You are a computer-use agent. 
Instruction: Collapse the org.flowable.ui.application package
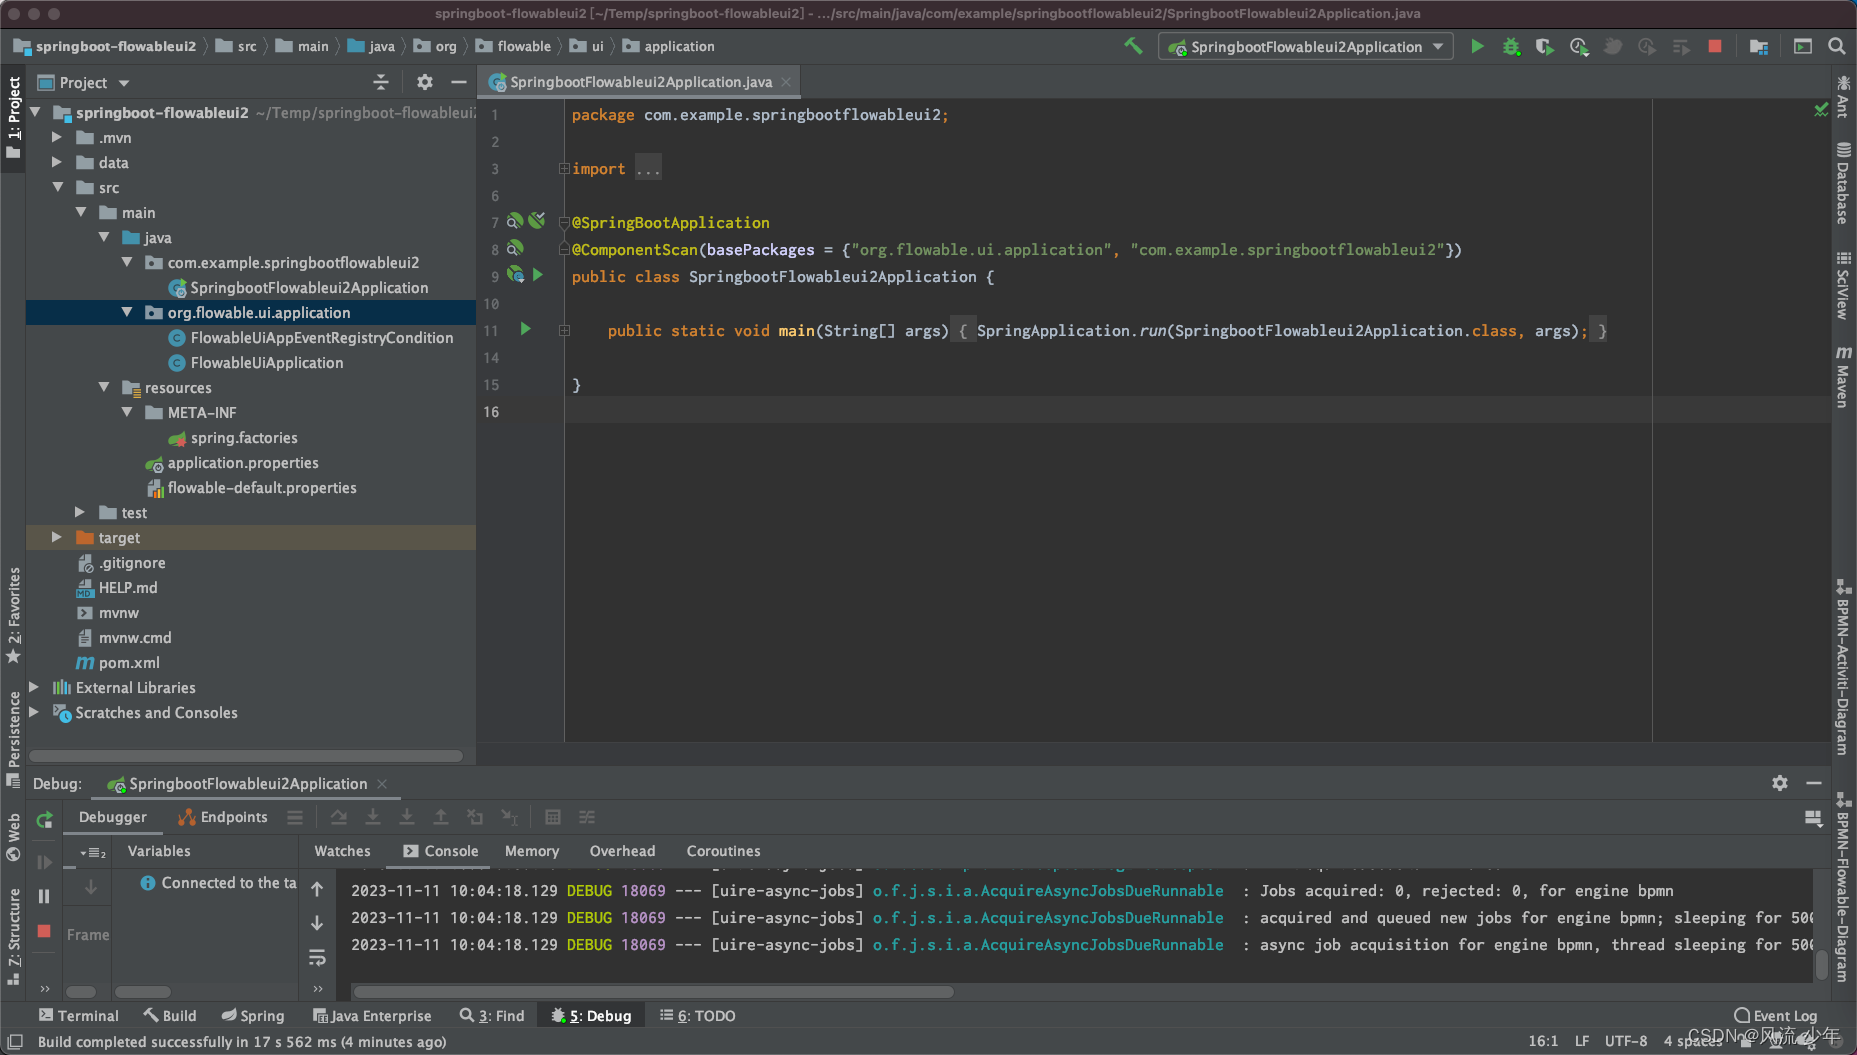click(127, 312)
